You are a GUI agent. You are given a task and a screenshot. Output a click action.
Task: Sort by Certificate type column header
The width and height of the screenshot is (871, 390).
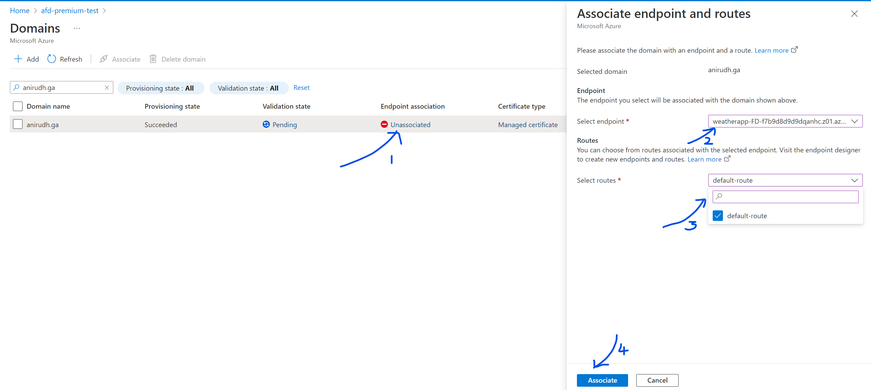522,107
